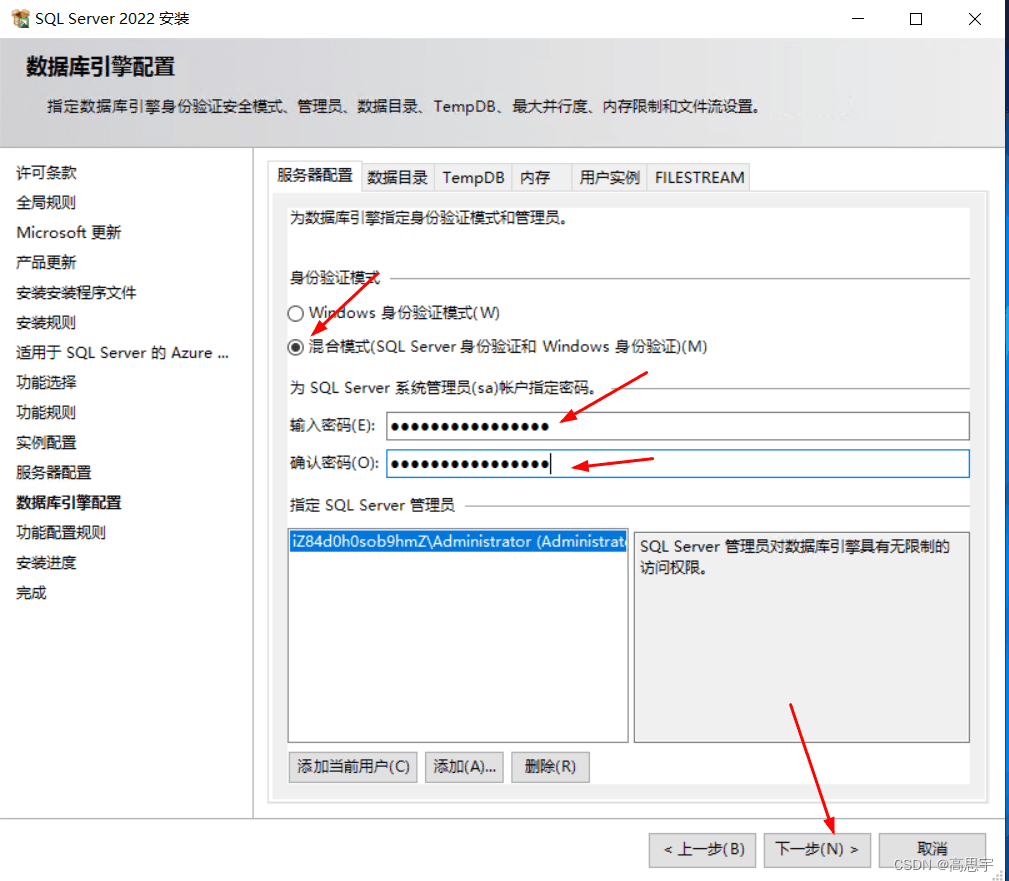
Task: Click 安装规则 step in sidebar
Action: [46, 322]
